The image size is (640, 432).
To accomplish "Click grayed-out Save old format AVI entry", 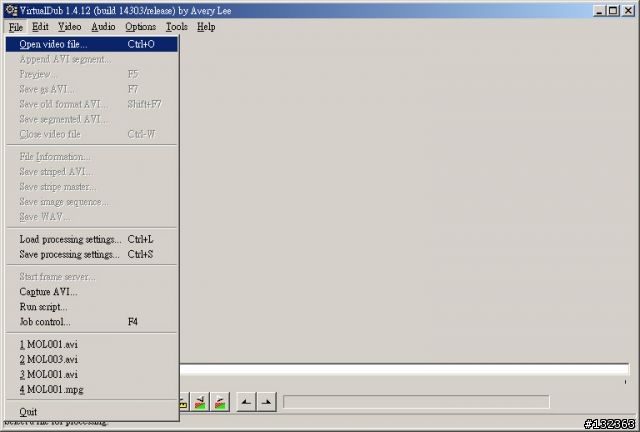I will click(x=92, y=104).
